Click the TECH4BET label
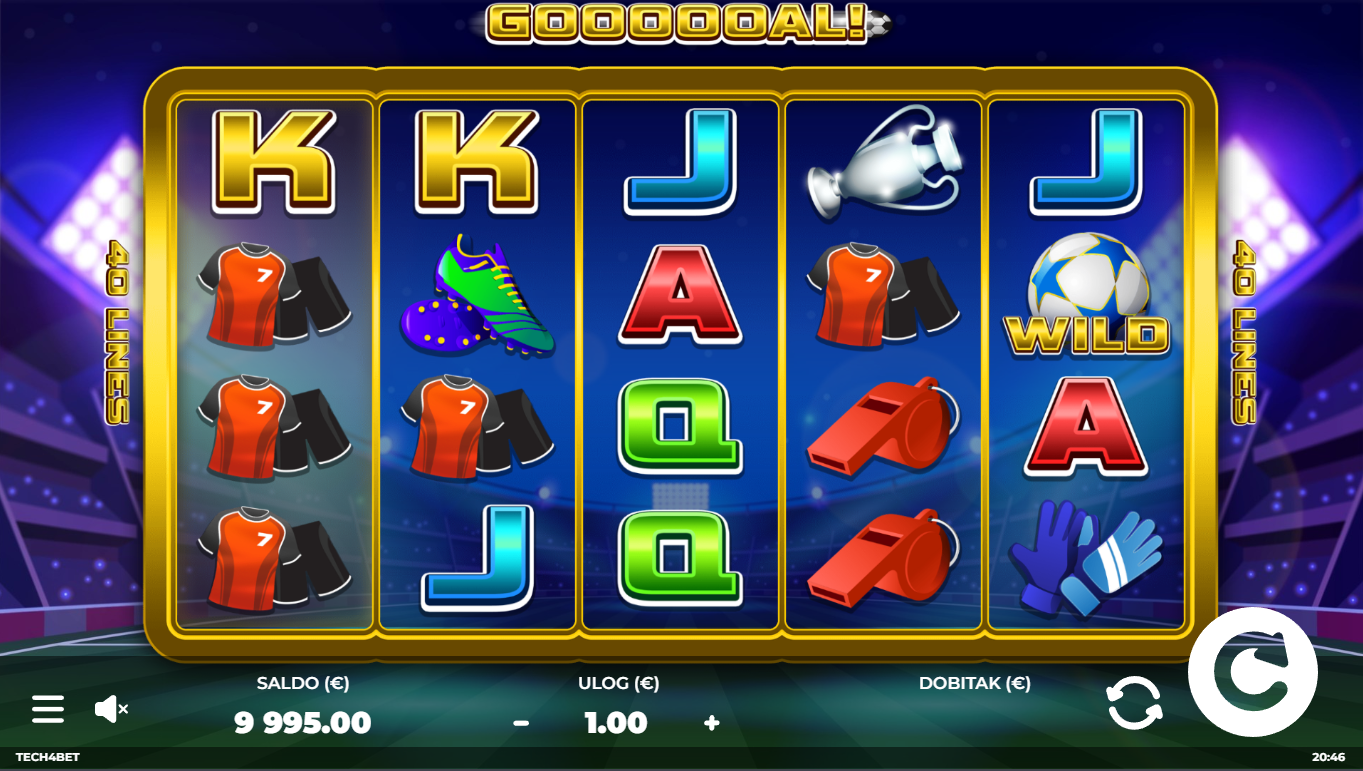The height and width of the screenshot is (771, 1363). [47, 757]
